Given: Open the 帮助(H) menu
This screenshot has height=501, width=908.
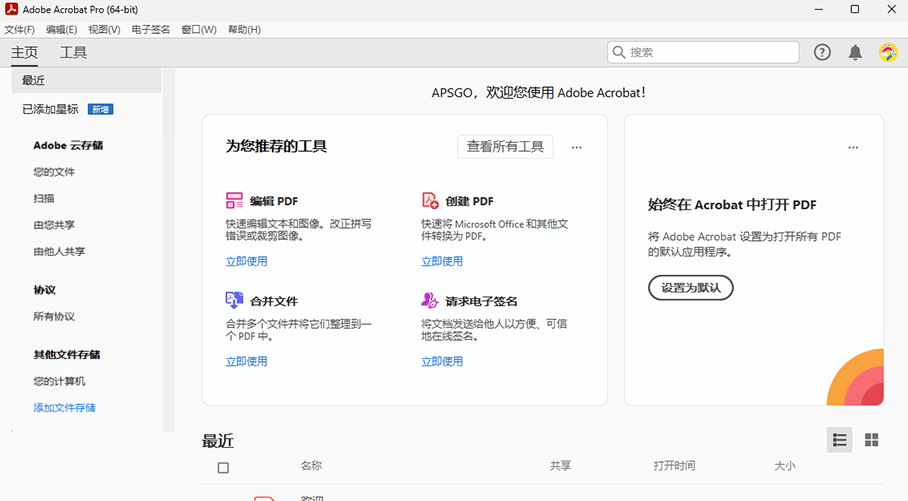Looking at the screenshot, I should point(244,30).
